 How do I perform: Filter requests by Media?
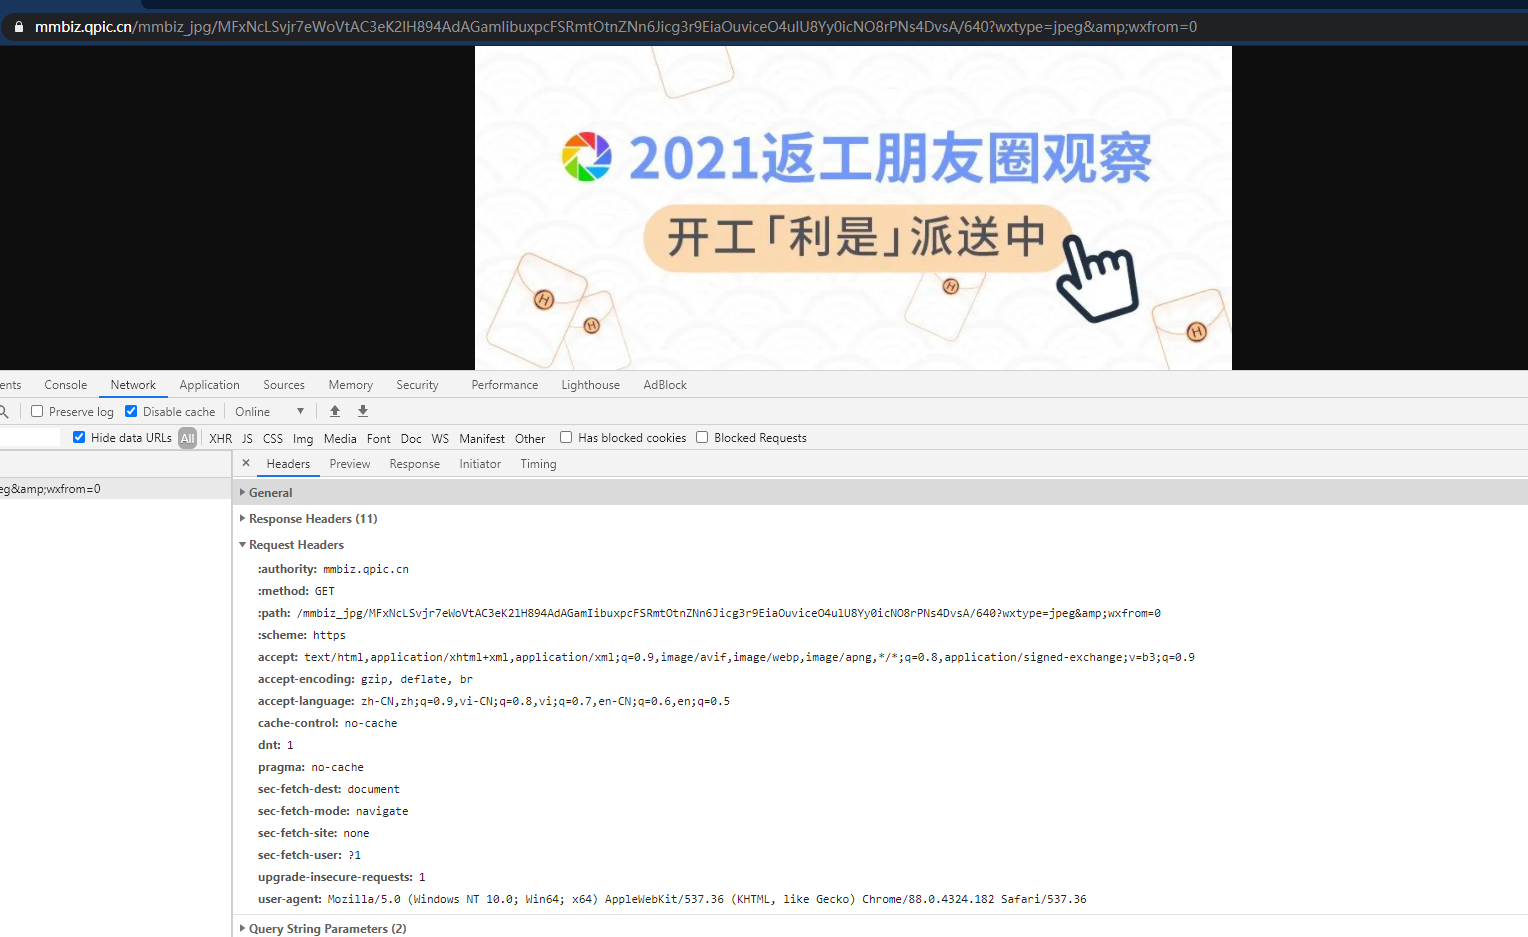tap(340, 438)
